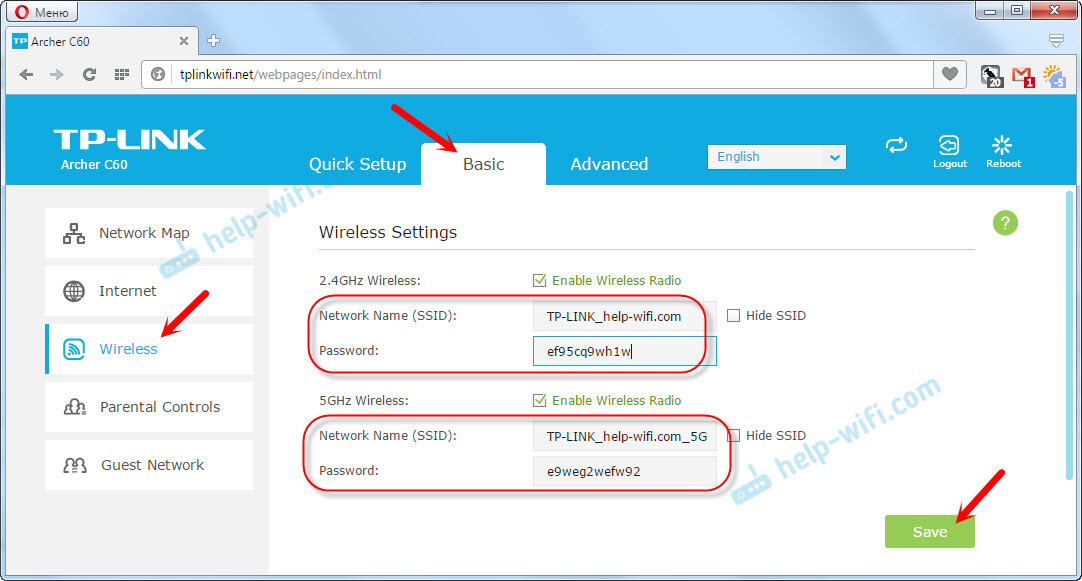Open Parental Controls in sidebar

click(x=159, y=407)
